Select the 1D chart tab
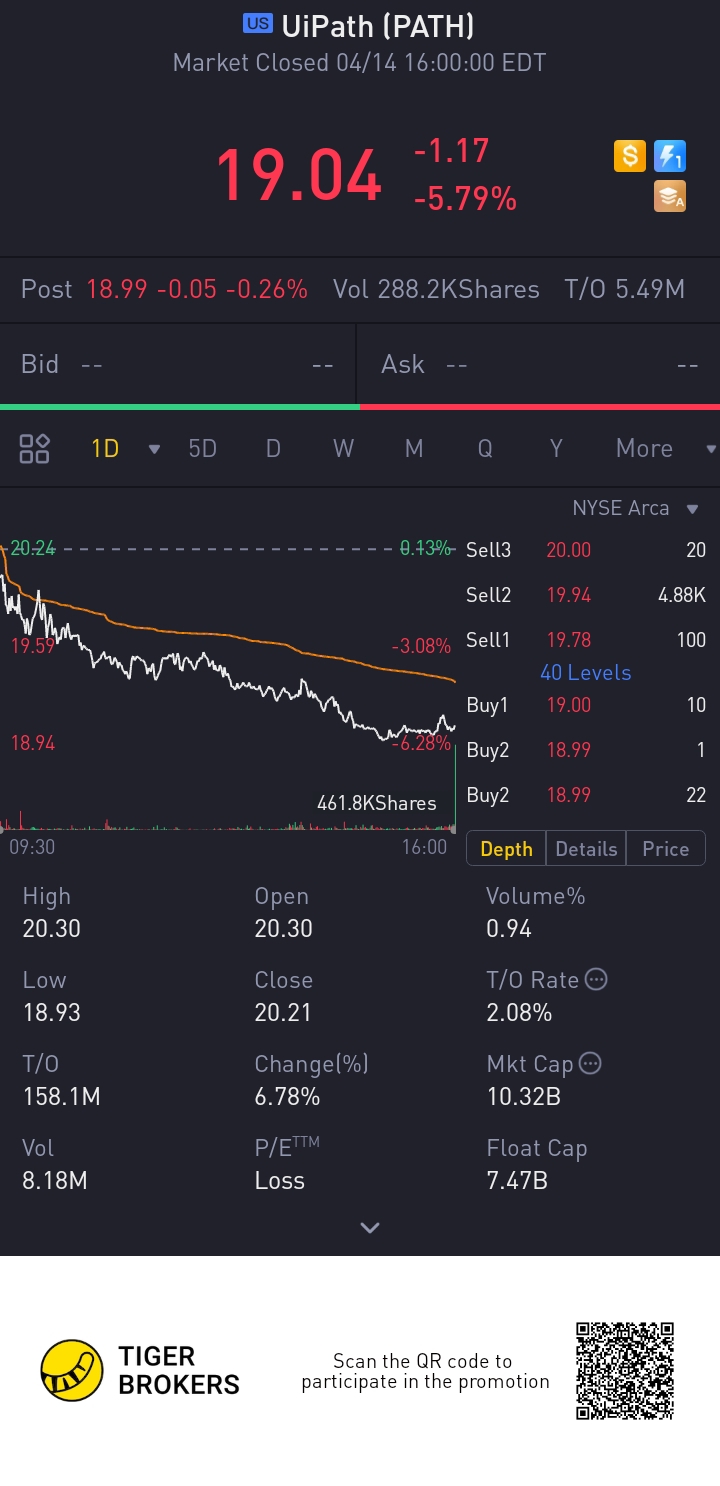This screenshot has height=1486, width=720. [x=105, y=448]
